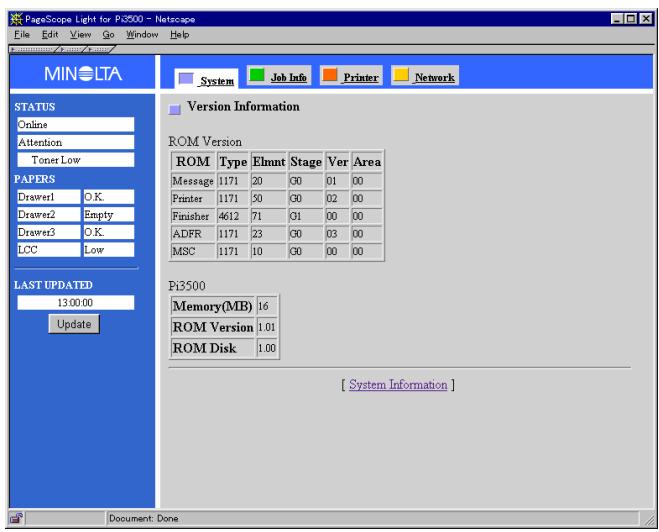Click the Version Information heading square icon

(174, 109)
